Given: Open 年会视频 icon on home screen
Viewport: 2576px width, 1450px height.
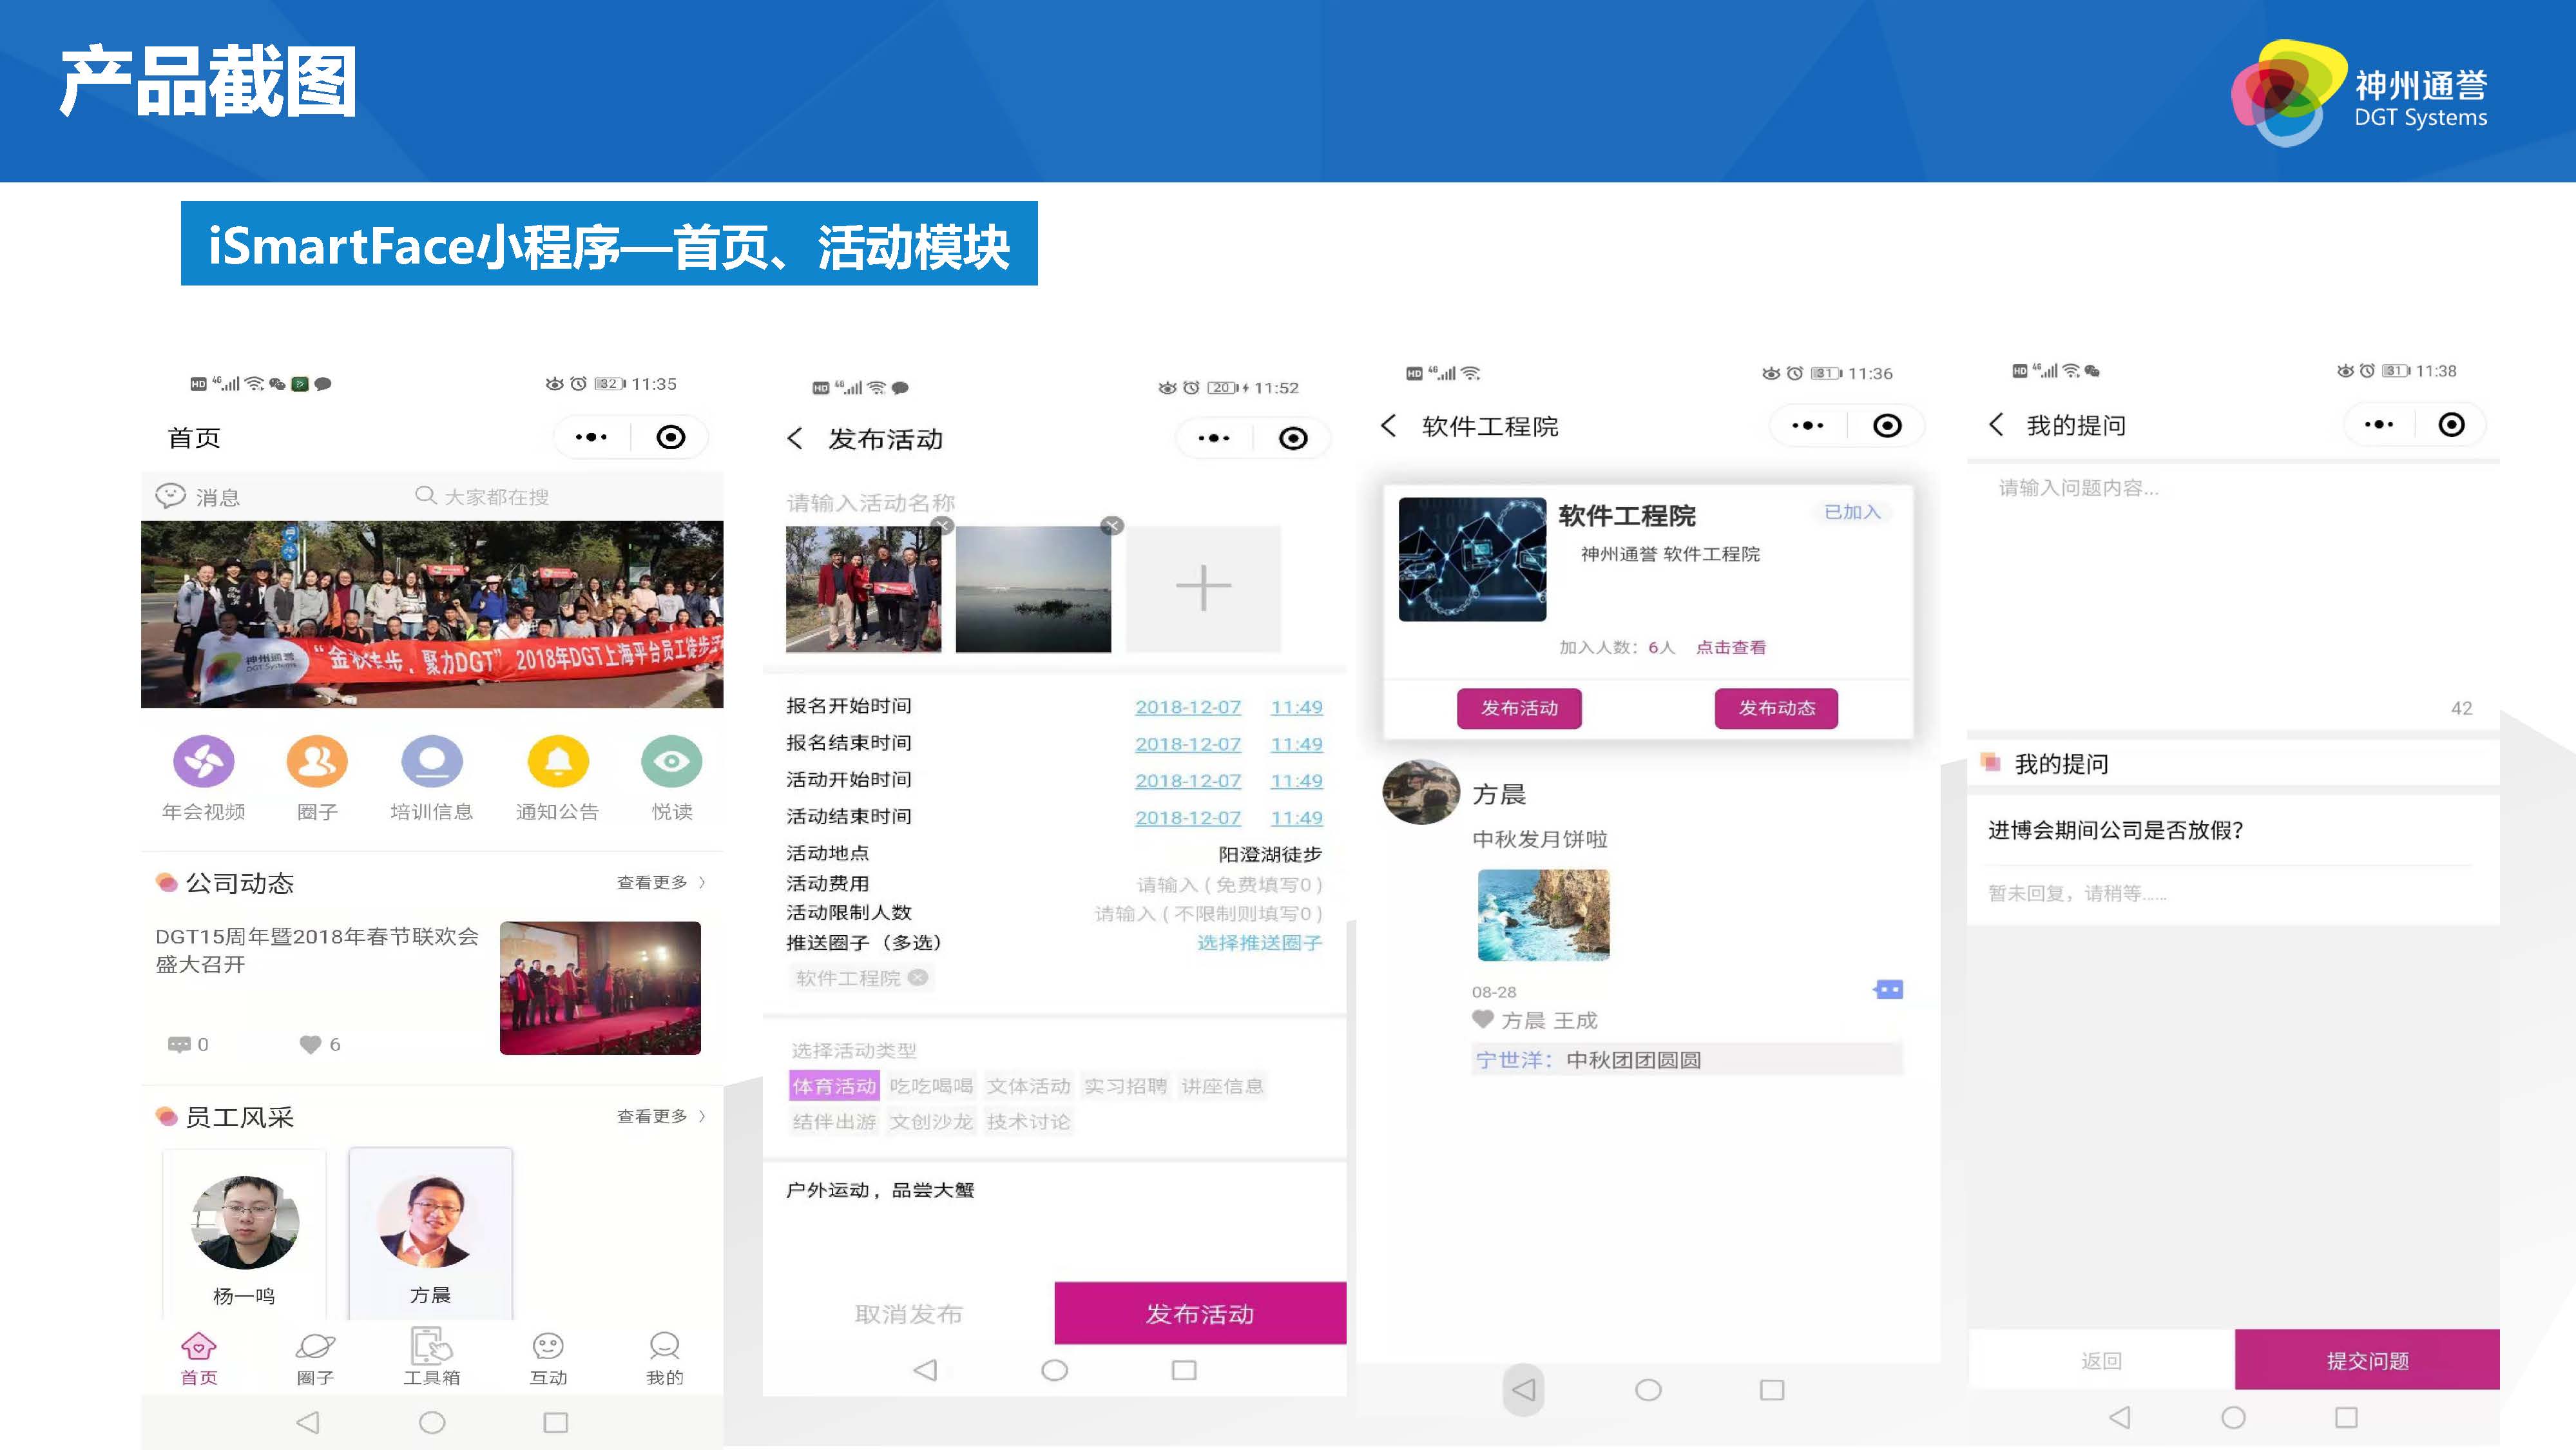Looking at the screenshot, I should point(204,761).
